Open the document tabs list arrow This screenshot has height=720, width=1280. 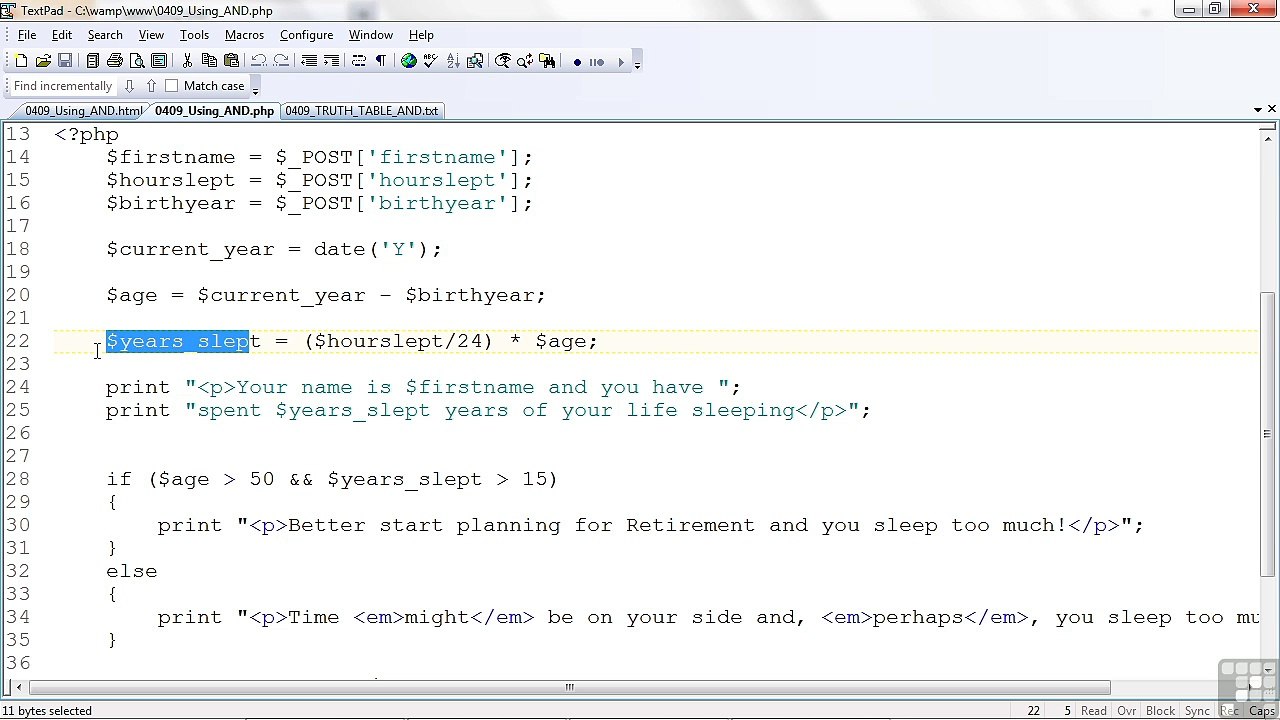(x=1257, y=109)
